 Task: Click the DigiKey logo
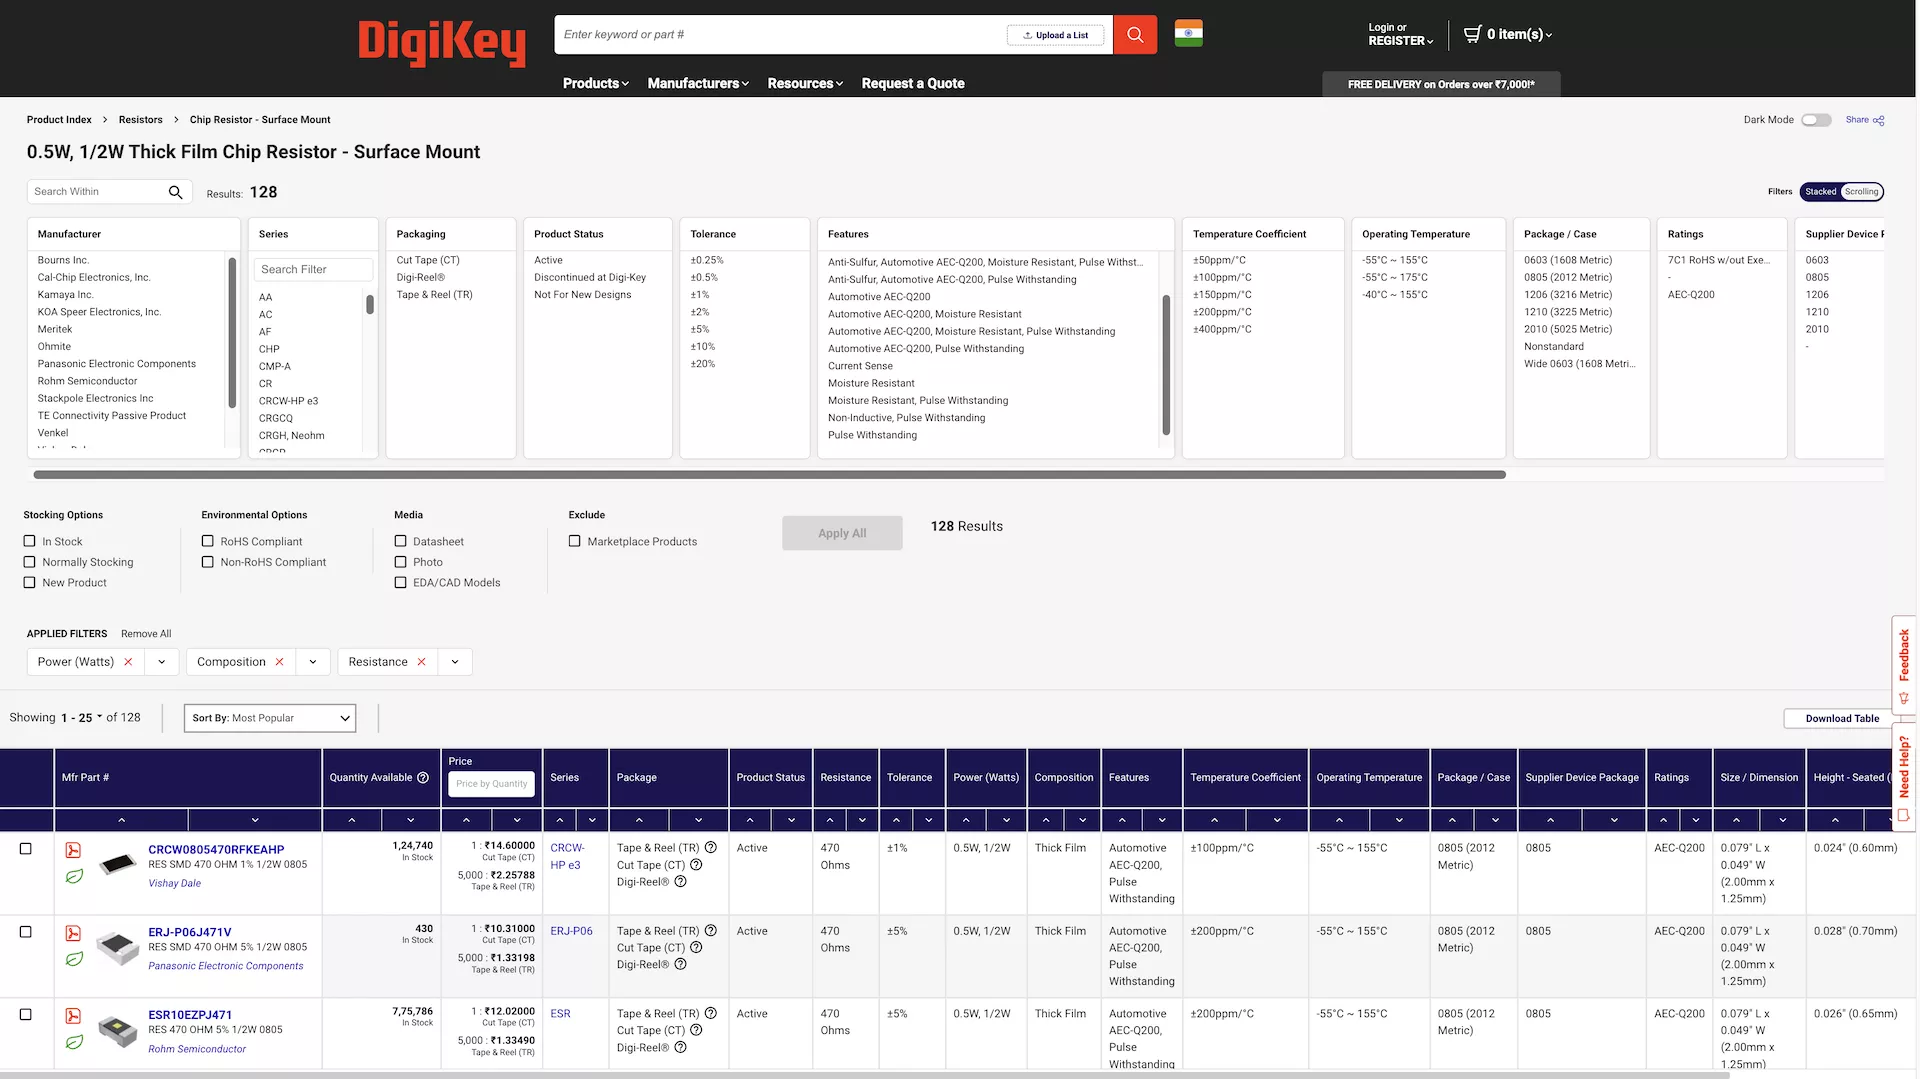click(x=441, y=43)
